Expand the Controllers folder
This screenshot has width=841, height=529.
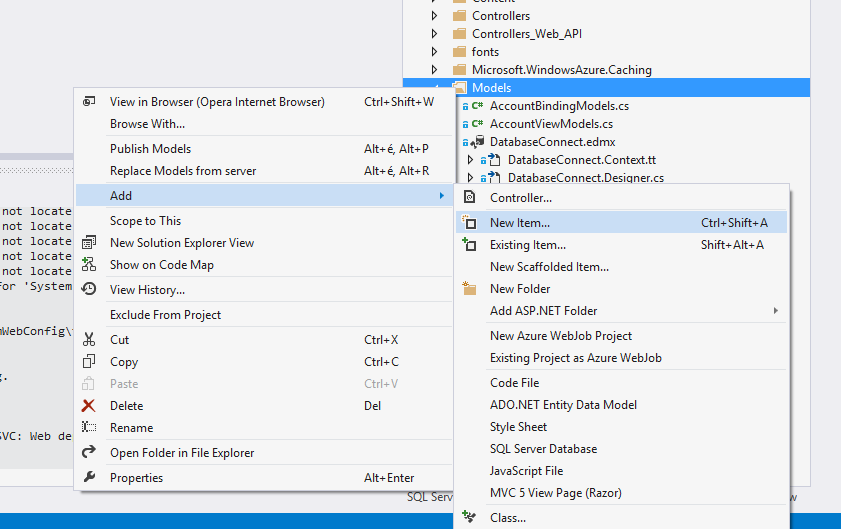point(434,16)
